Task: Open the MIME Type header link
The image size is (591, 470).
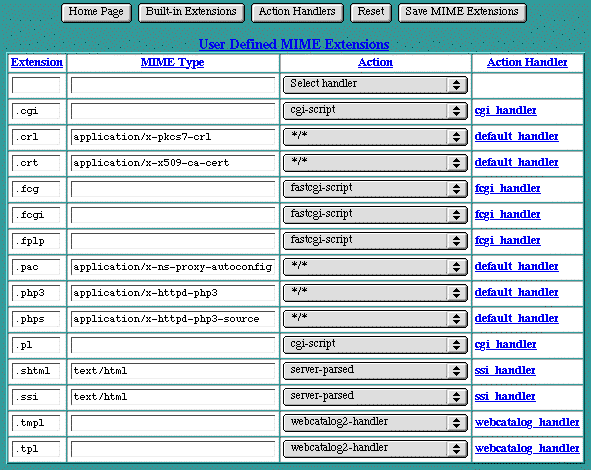Action: coord(173,62)
